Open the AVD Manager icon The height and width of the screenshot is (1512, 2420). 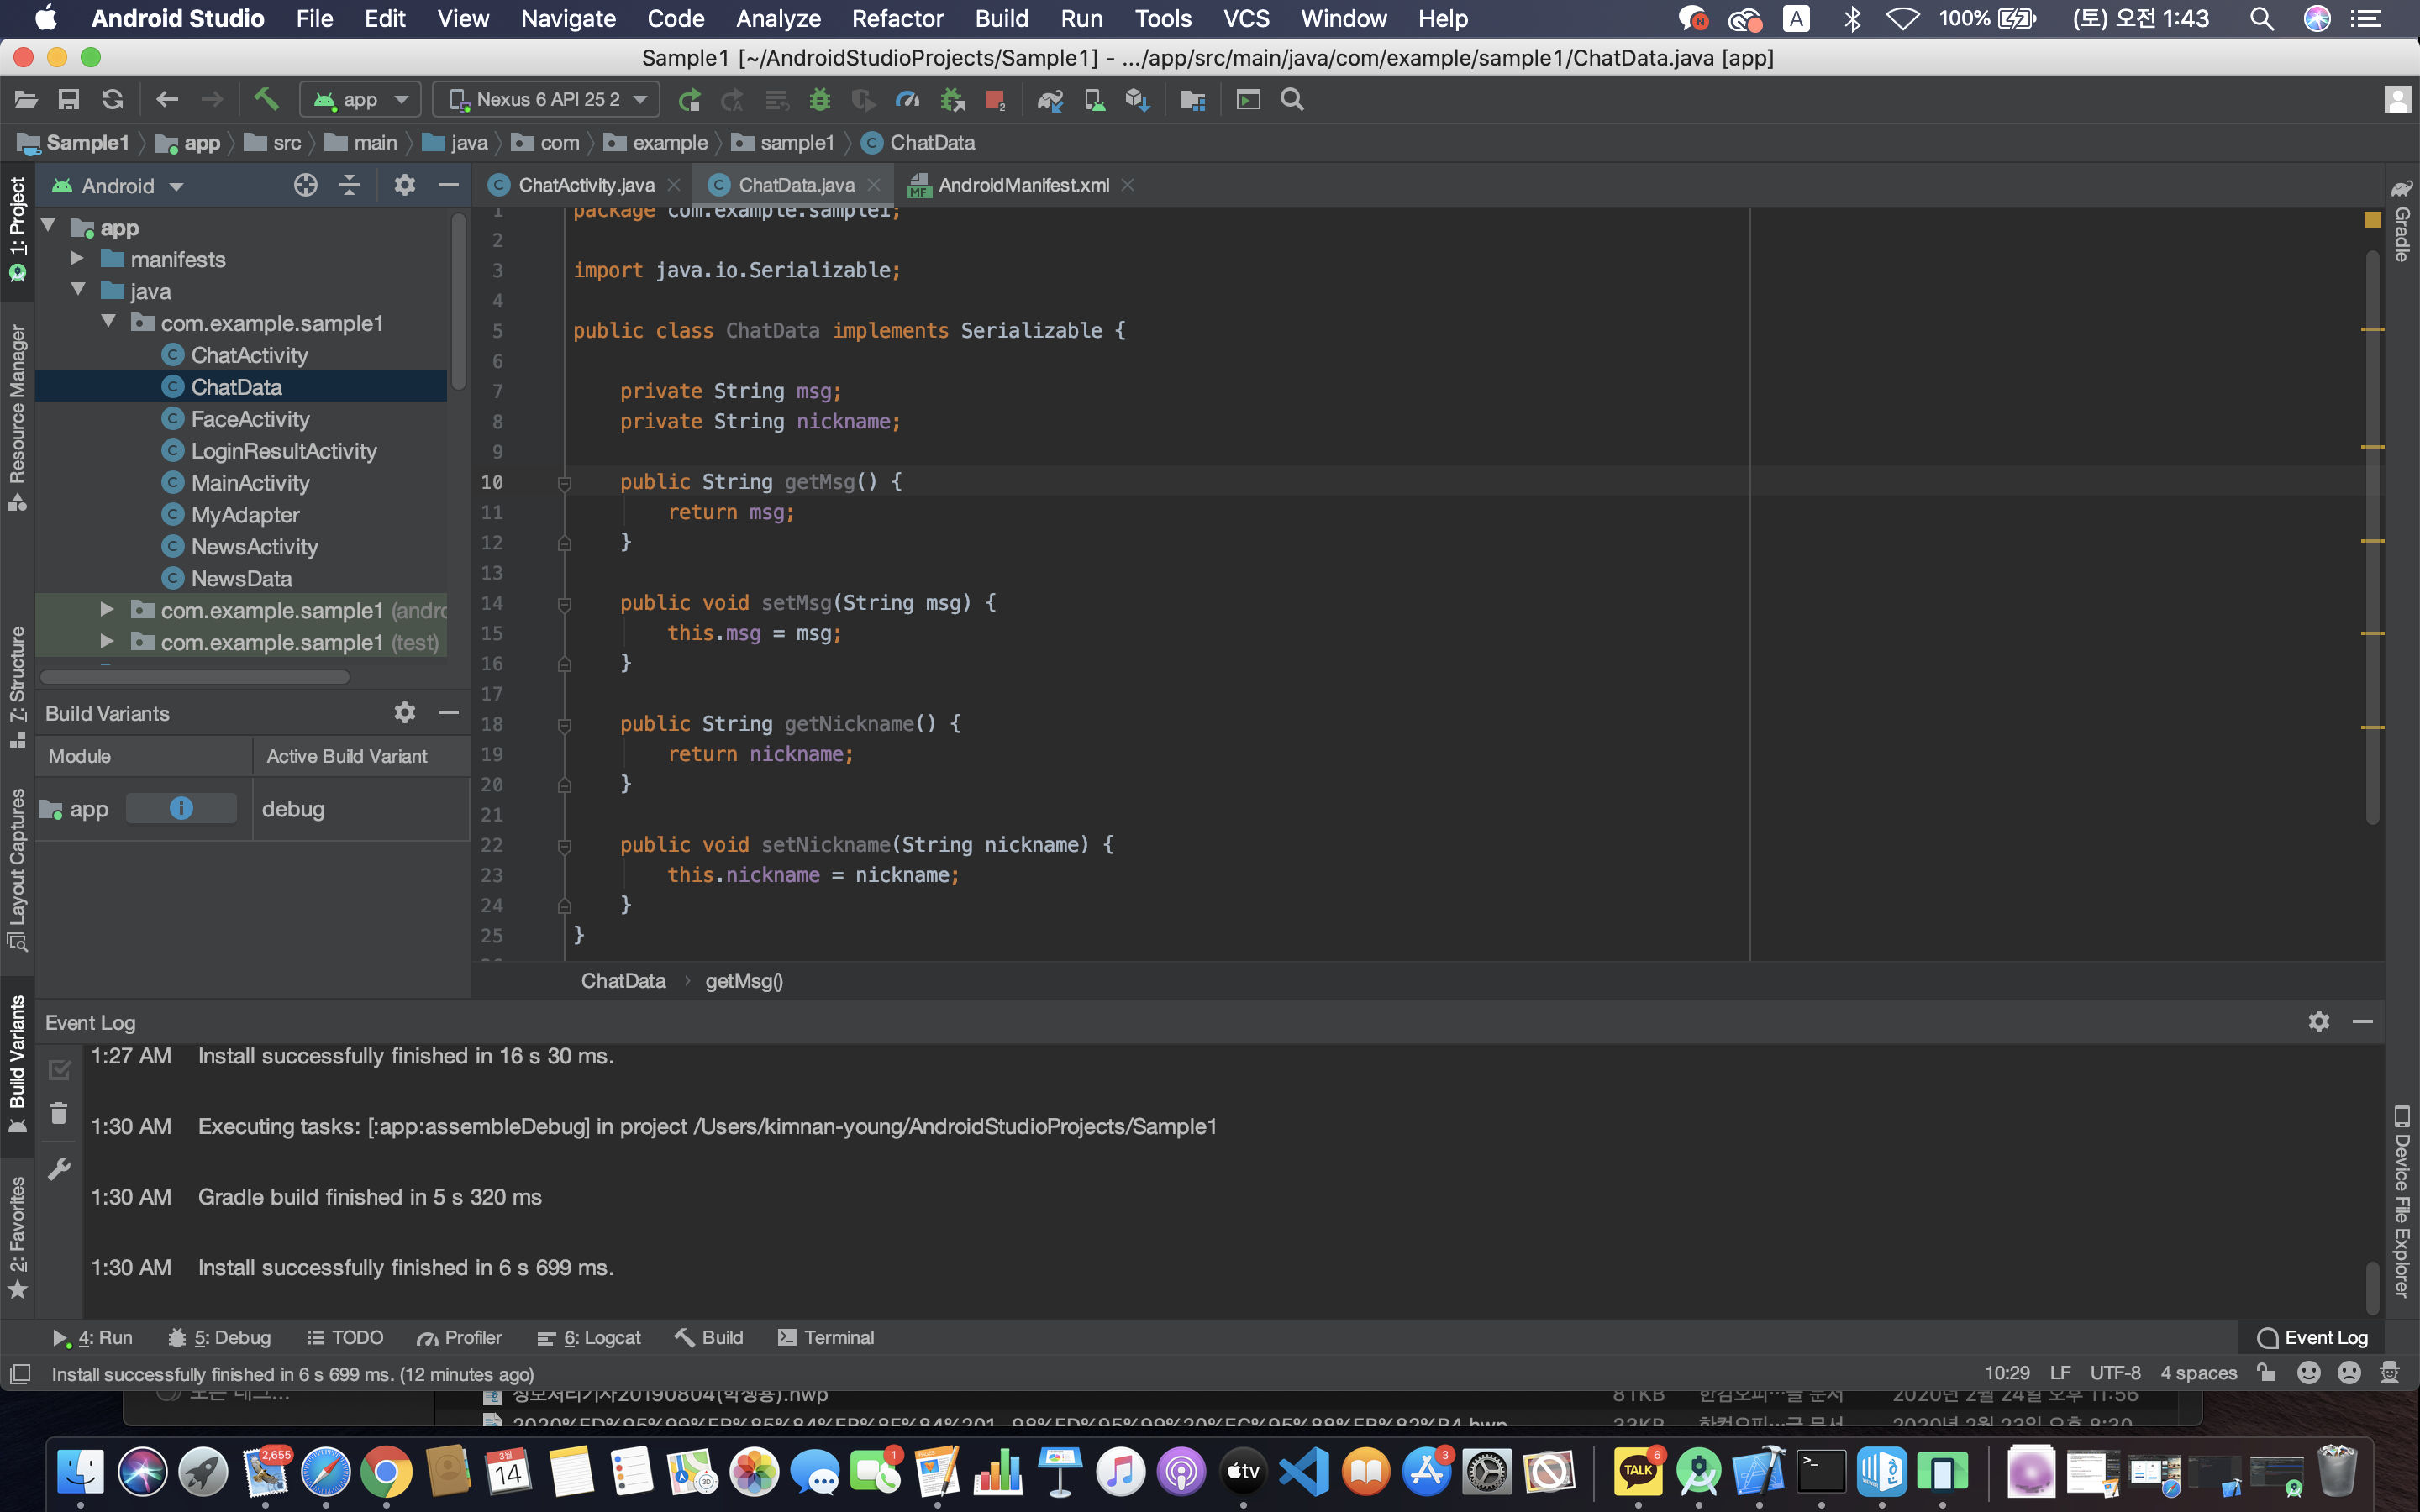(1095, 99)
